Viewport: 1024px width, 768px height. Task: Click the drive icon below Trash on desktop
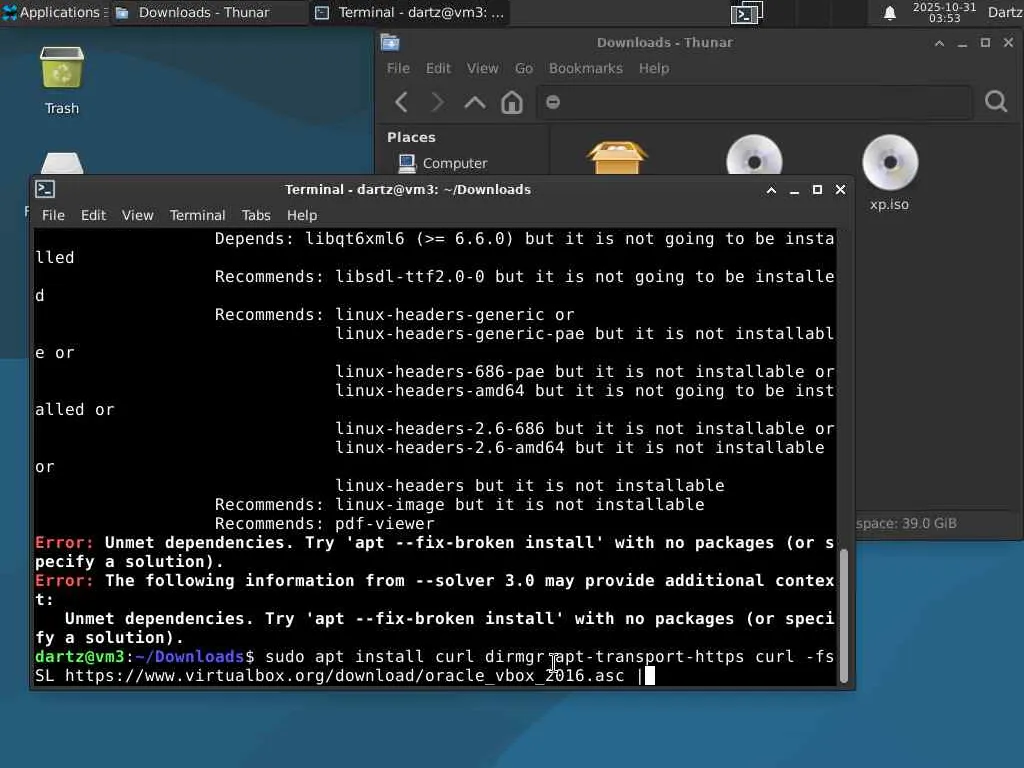pos(62,163)
